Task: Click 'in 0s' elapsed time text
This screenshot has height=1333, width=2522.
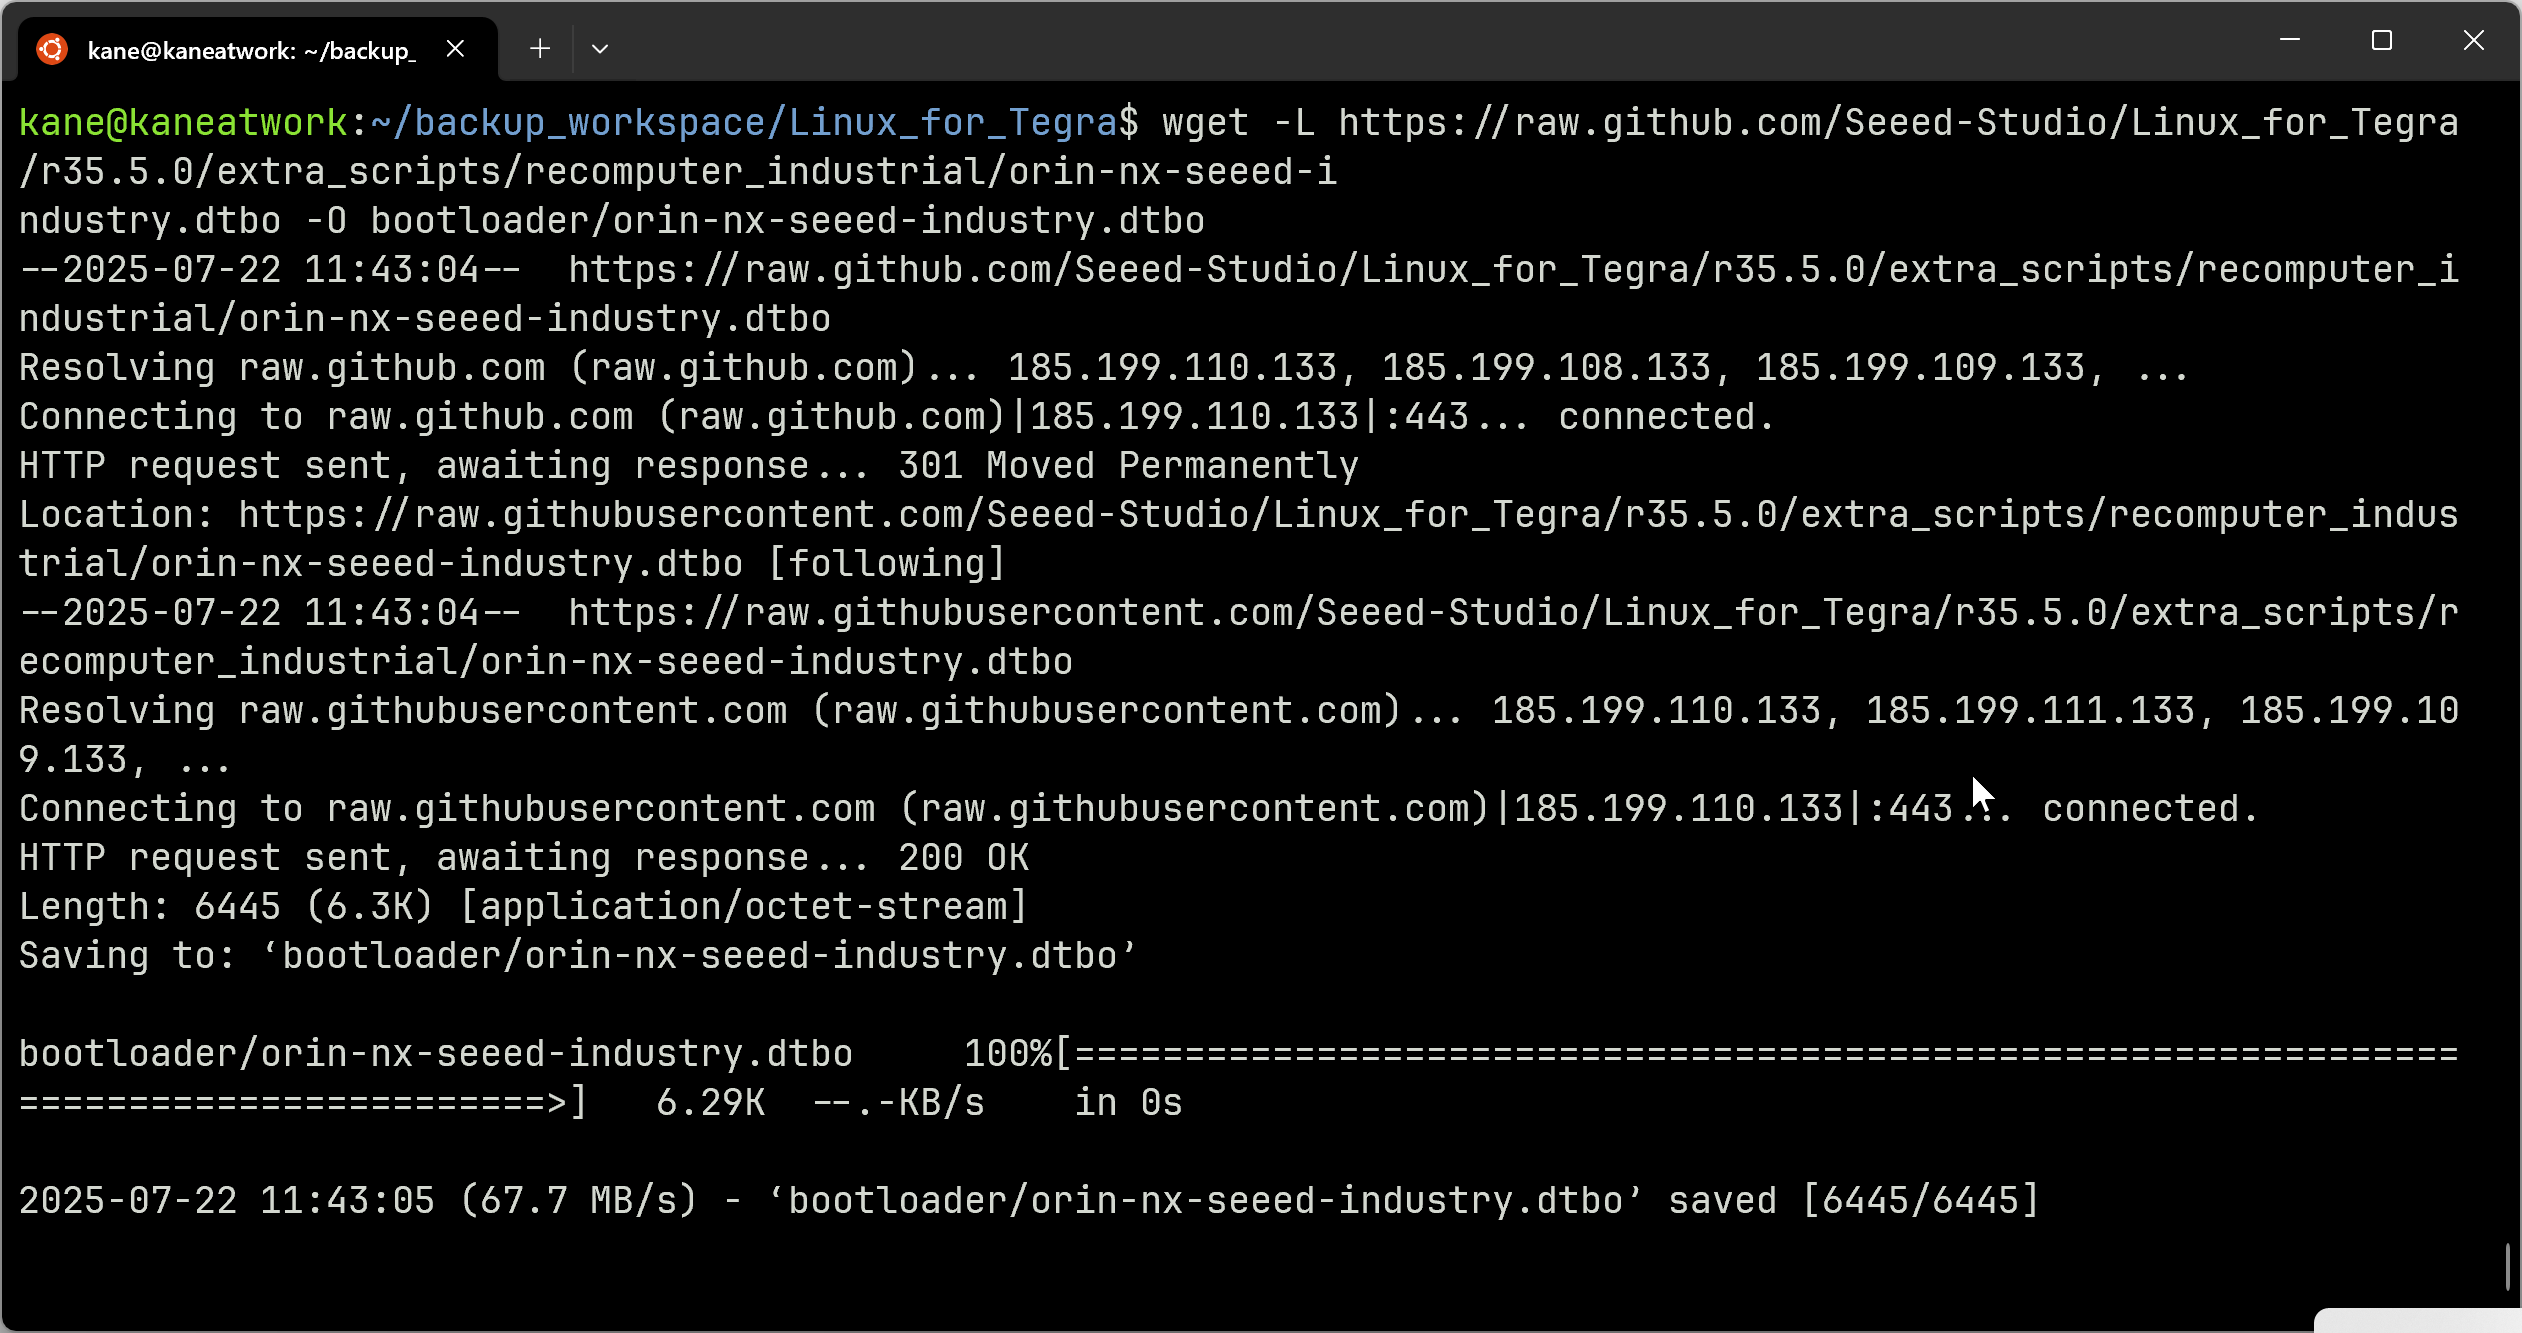Action: pos(1128,1102)
